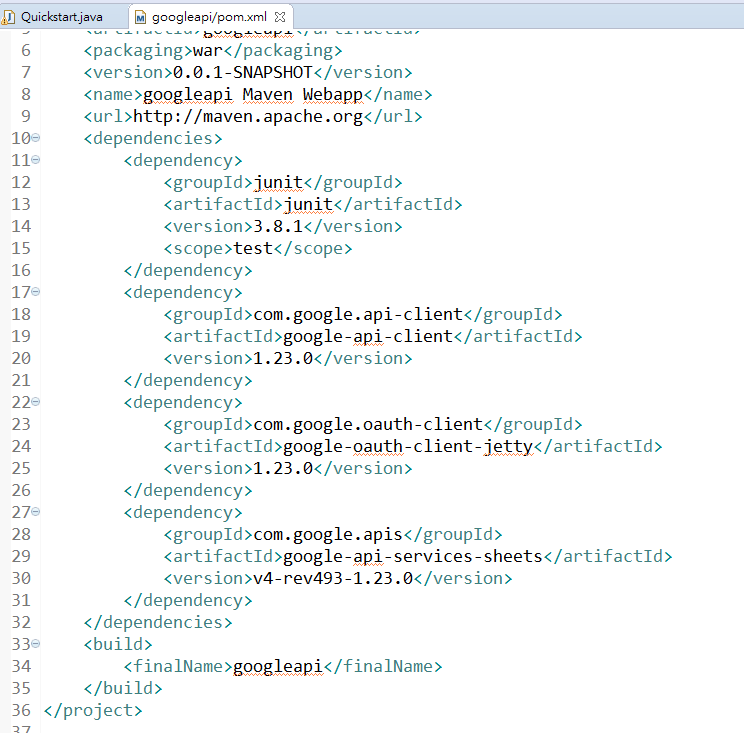Viewport: 744px width, 733px height.
Task: Click the Maven icon on pom.xml tab
Action: click(x=140, y=18)
